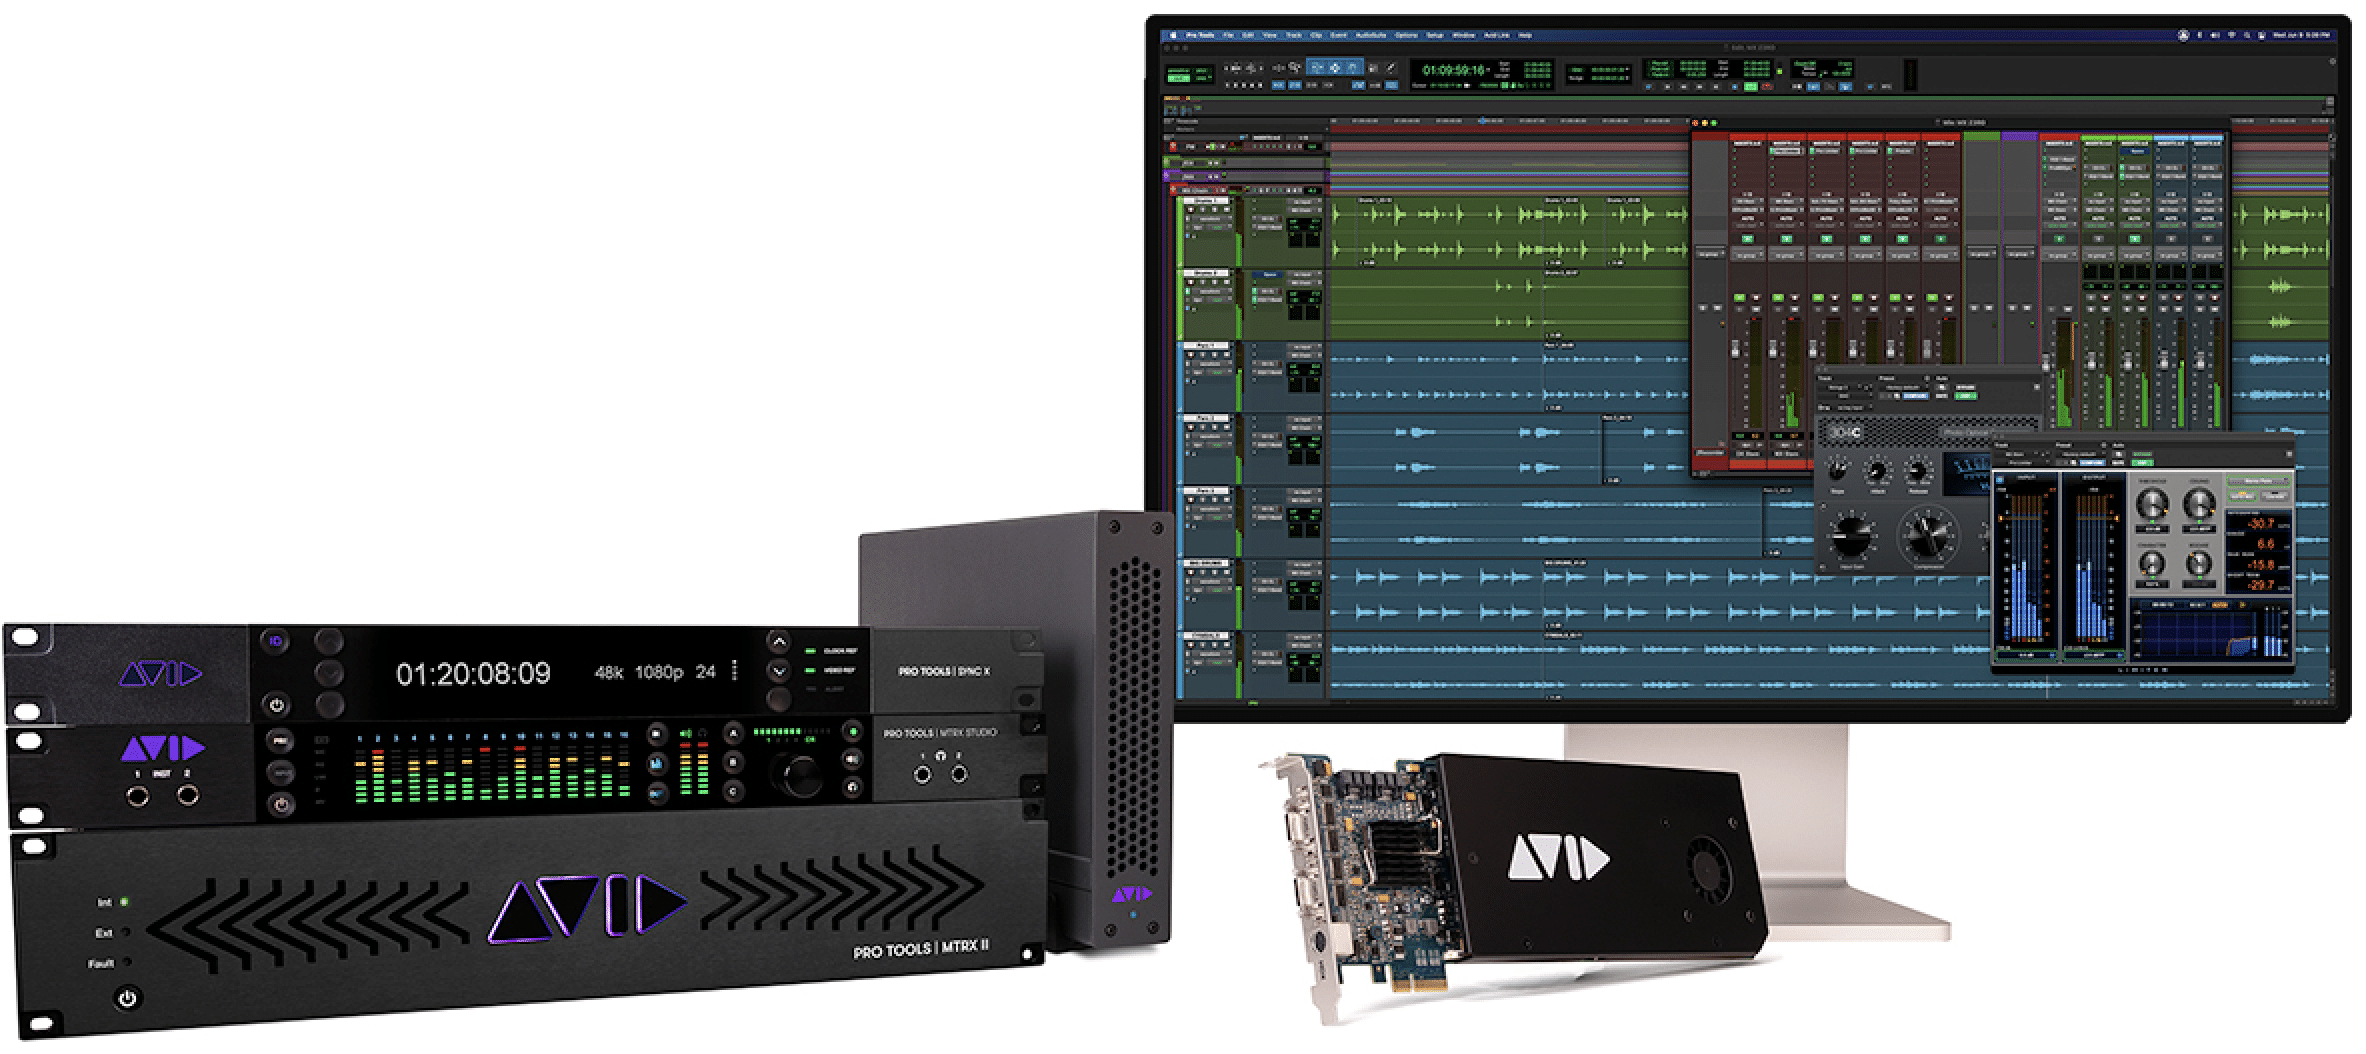The width and height of the screenshot is (2366, 1054).
Task: Click the PRO TOOLS | SYNC X label
Action: pos(944,672)
